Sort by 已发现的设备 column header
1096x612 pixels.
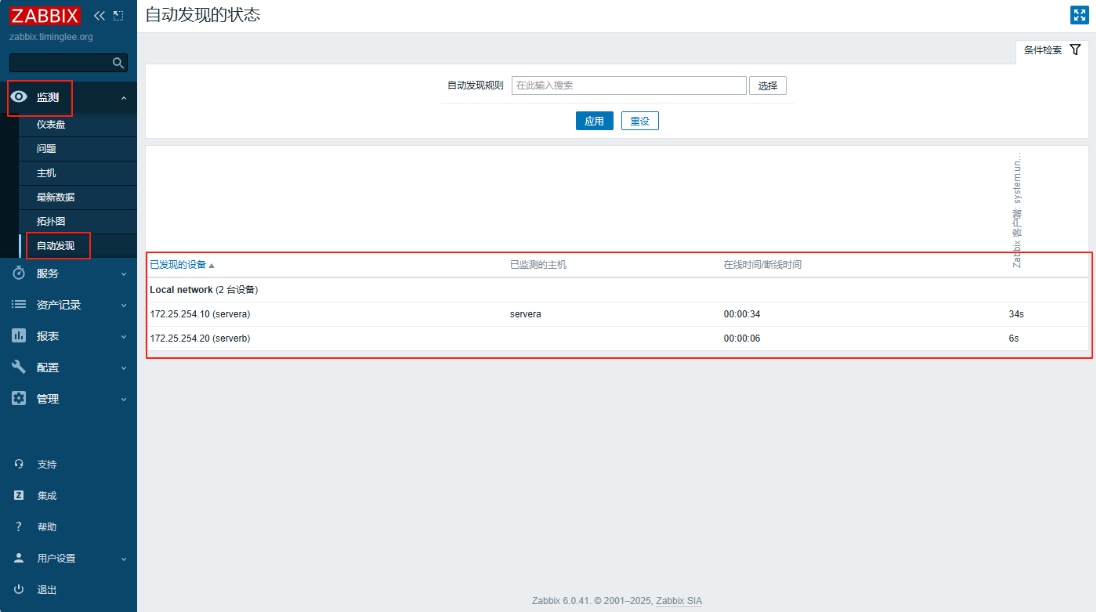pos(178,265)
